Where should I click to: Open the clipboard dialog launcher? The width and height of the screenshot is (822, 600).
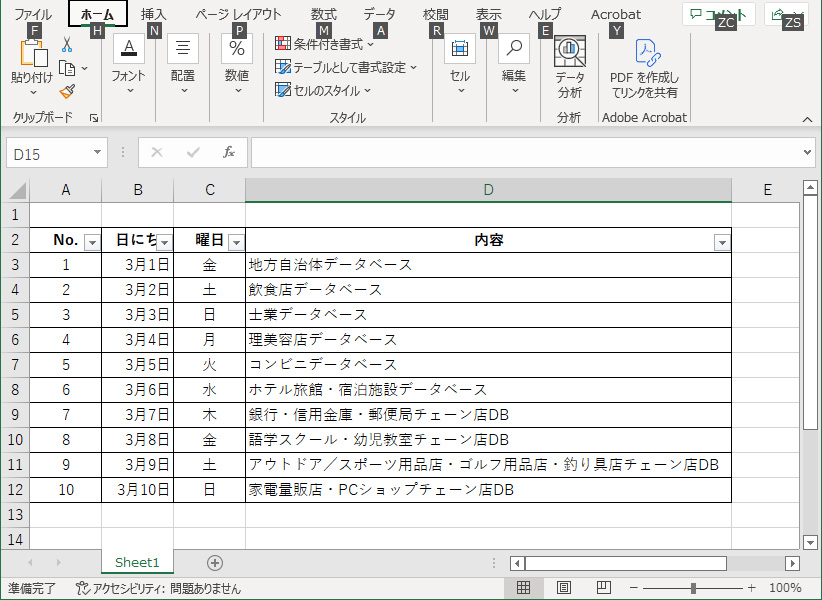(x=94, y=118)
